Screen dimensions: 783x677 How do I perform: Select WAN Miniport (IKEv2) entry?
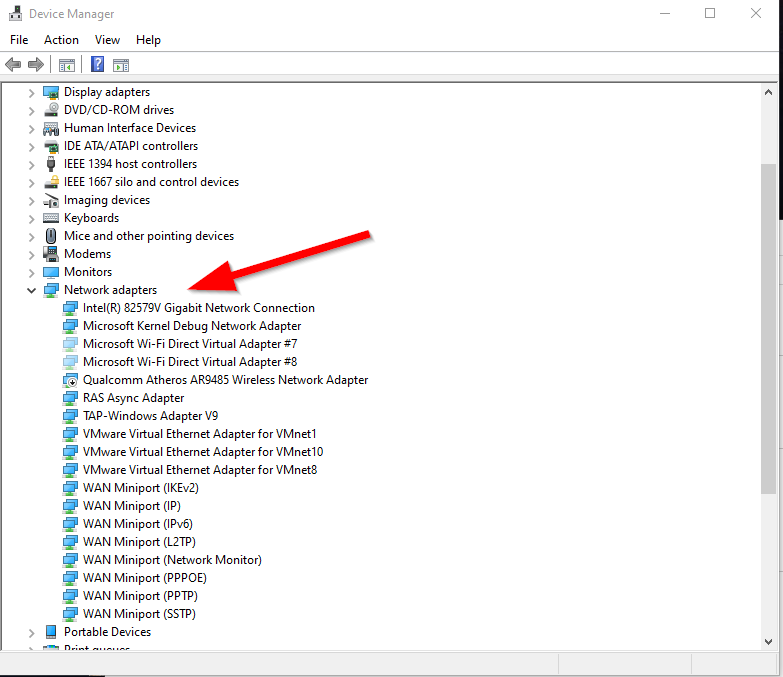tap(141, 488)
